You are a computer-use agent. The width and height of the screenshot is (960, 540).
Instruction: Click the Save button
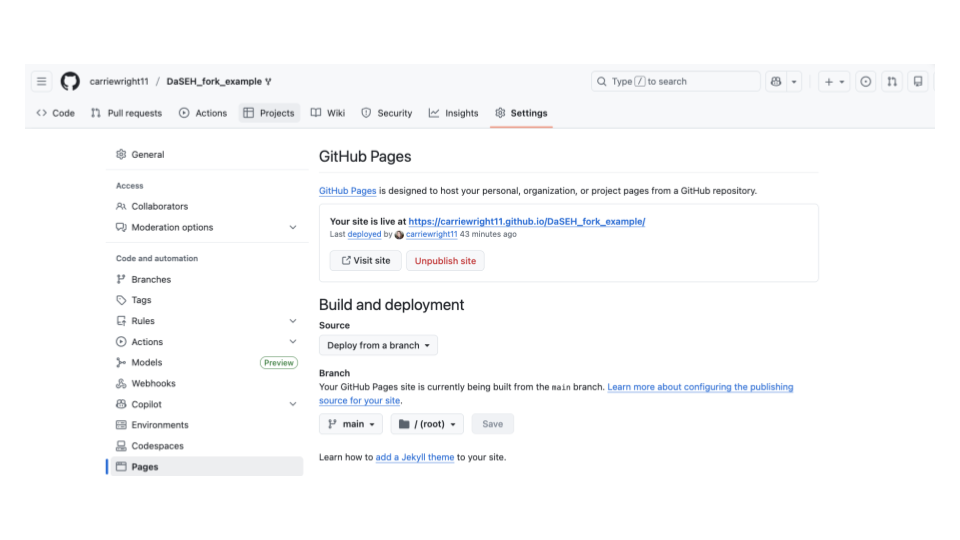[493, 424]
